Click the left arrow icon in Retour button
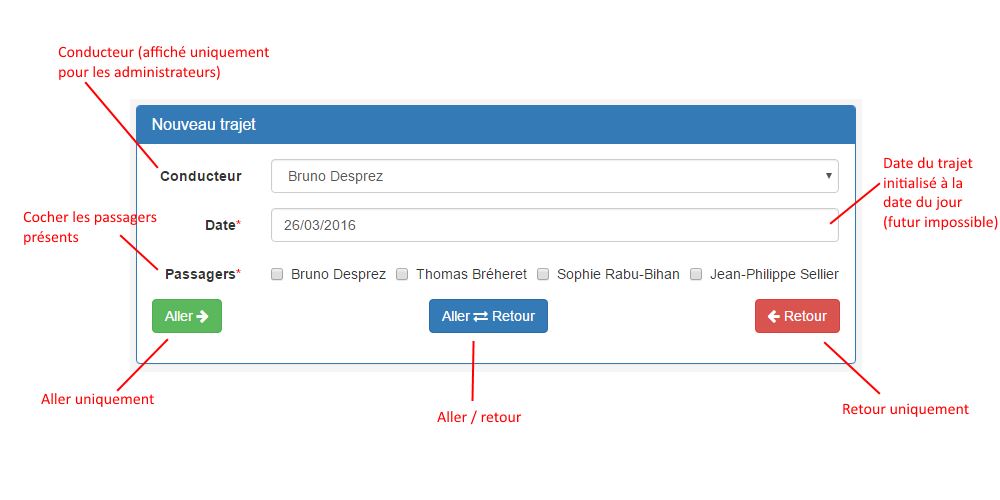Image resolution: width=1000 pixels, height=500 pixels. pos(773,316)
